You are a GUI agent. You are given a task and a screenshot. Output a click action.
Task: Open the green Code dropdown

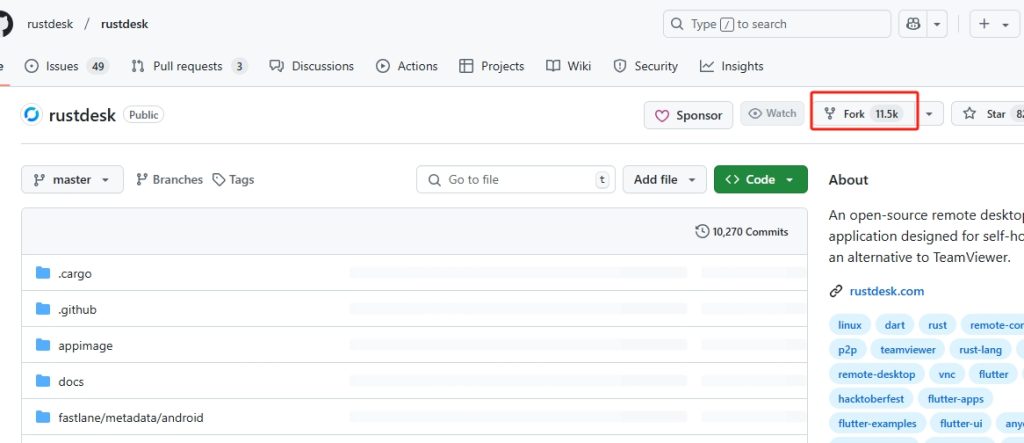coord(761,180)
